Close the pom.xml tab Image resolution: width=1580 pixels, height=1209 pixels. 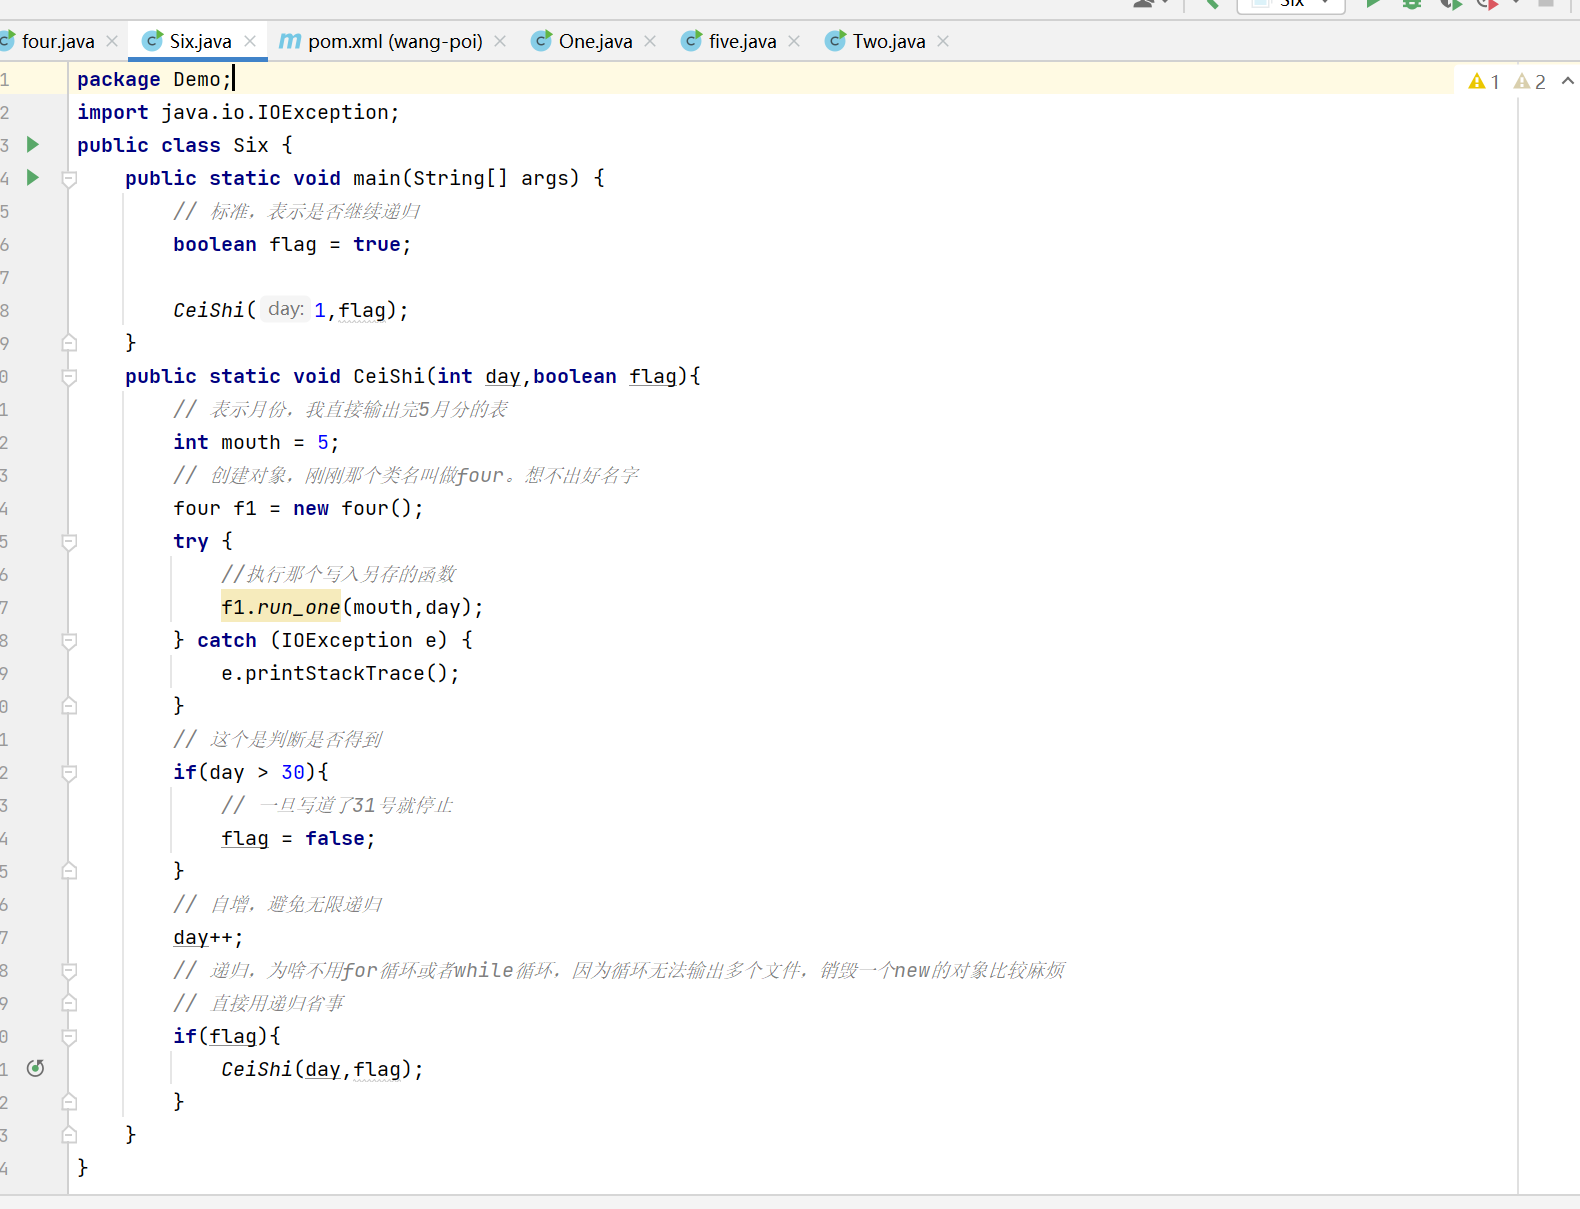[500, 41]
